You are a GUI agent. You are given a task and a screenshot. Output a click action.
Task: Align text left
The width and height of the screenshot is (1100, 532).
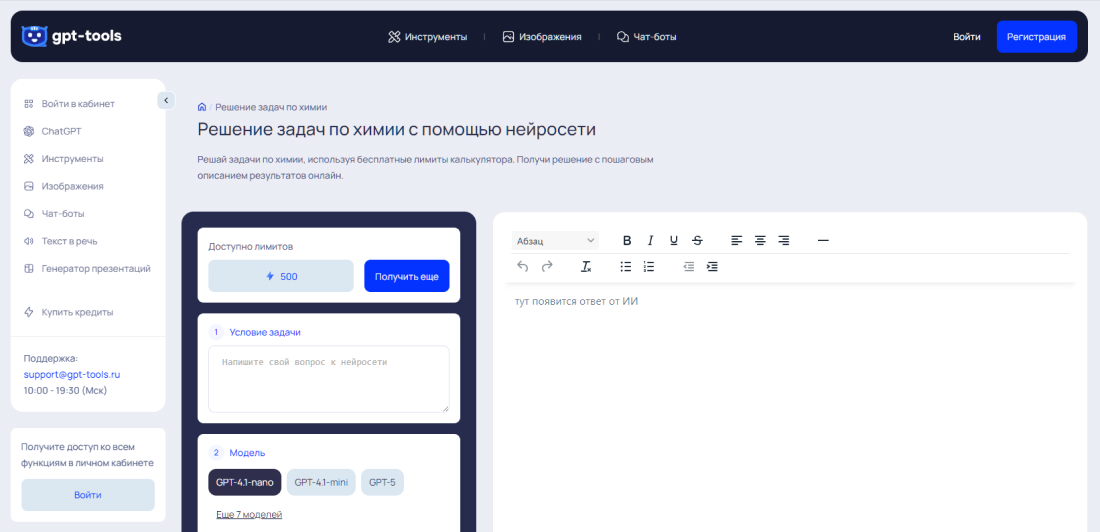[736, 241]
